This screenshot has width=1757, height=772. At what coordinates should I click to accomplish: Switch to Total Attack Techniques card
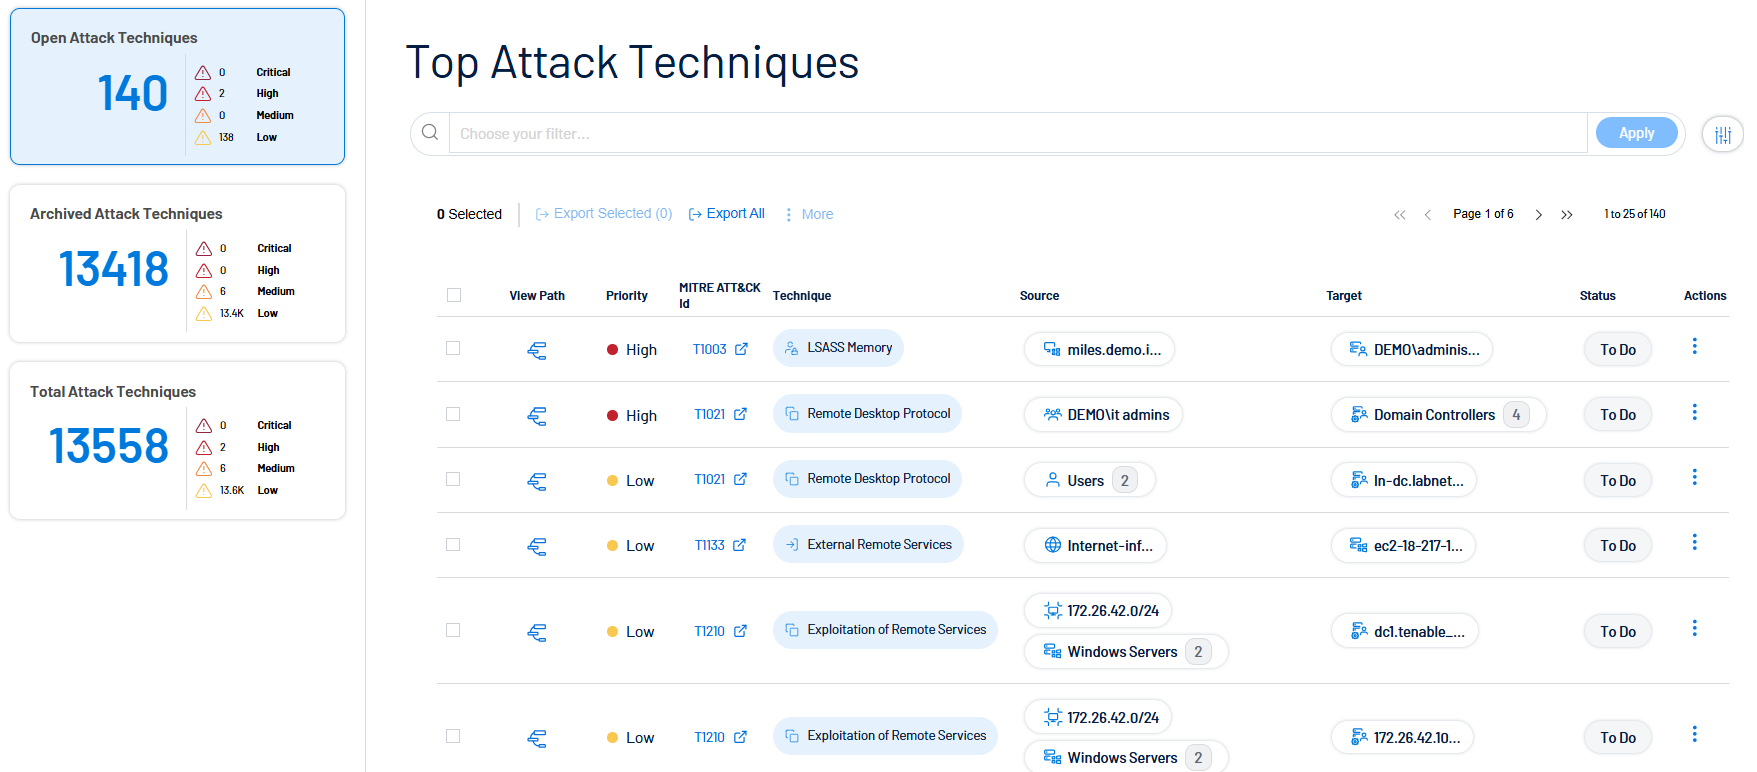[x=177, y=440]
